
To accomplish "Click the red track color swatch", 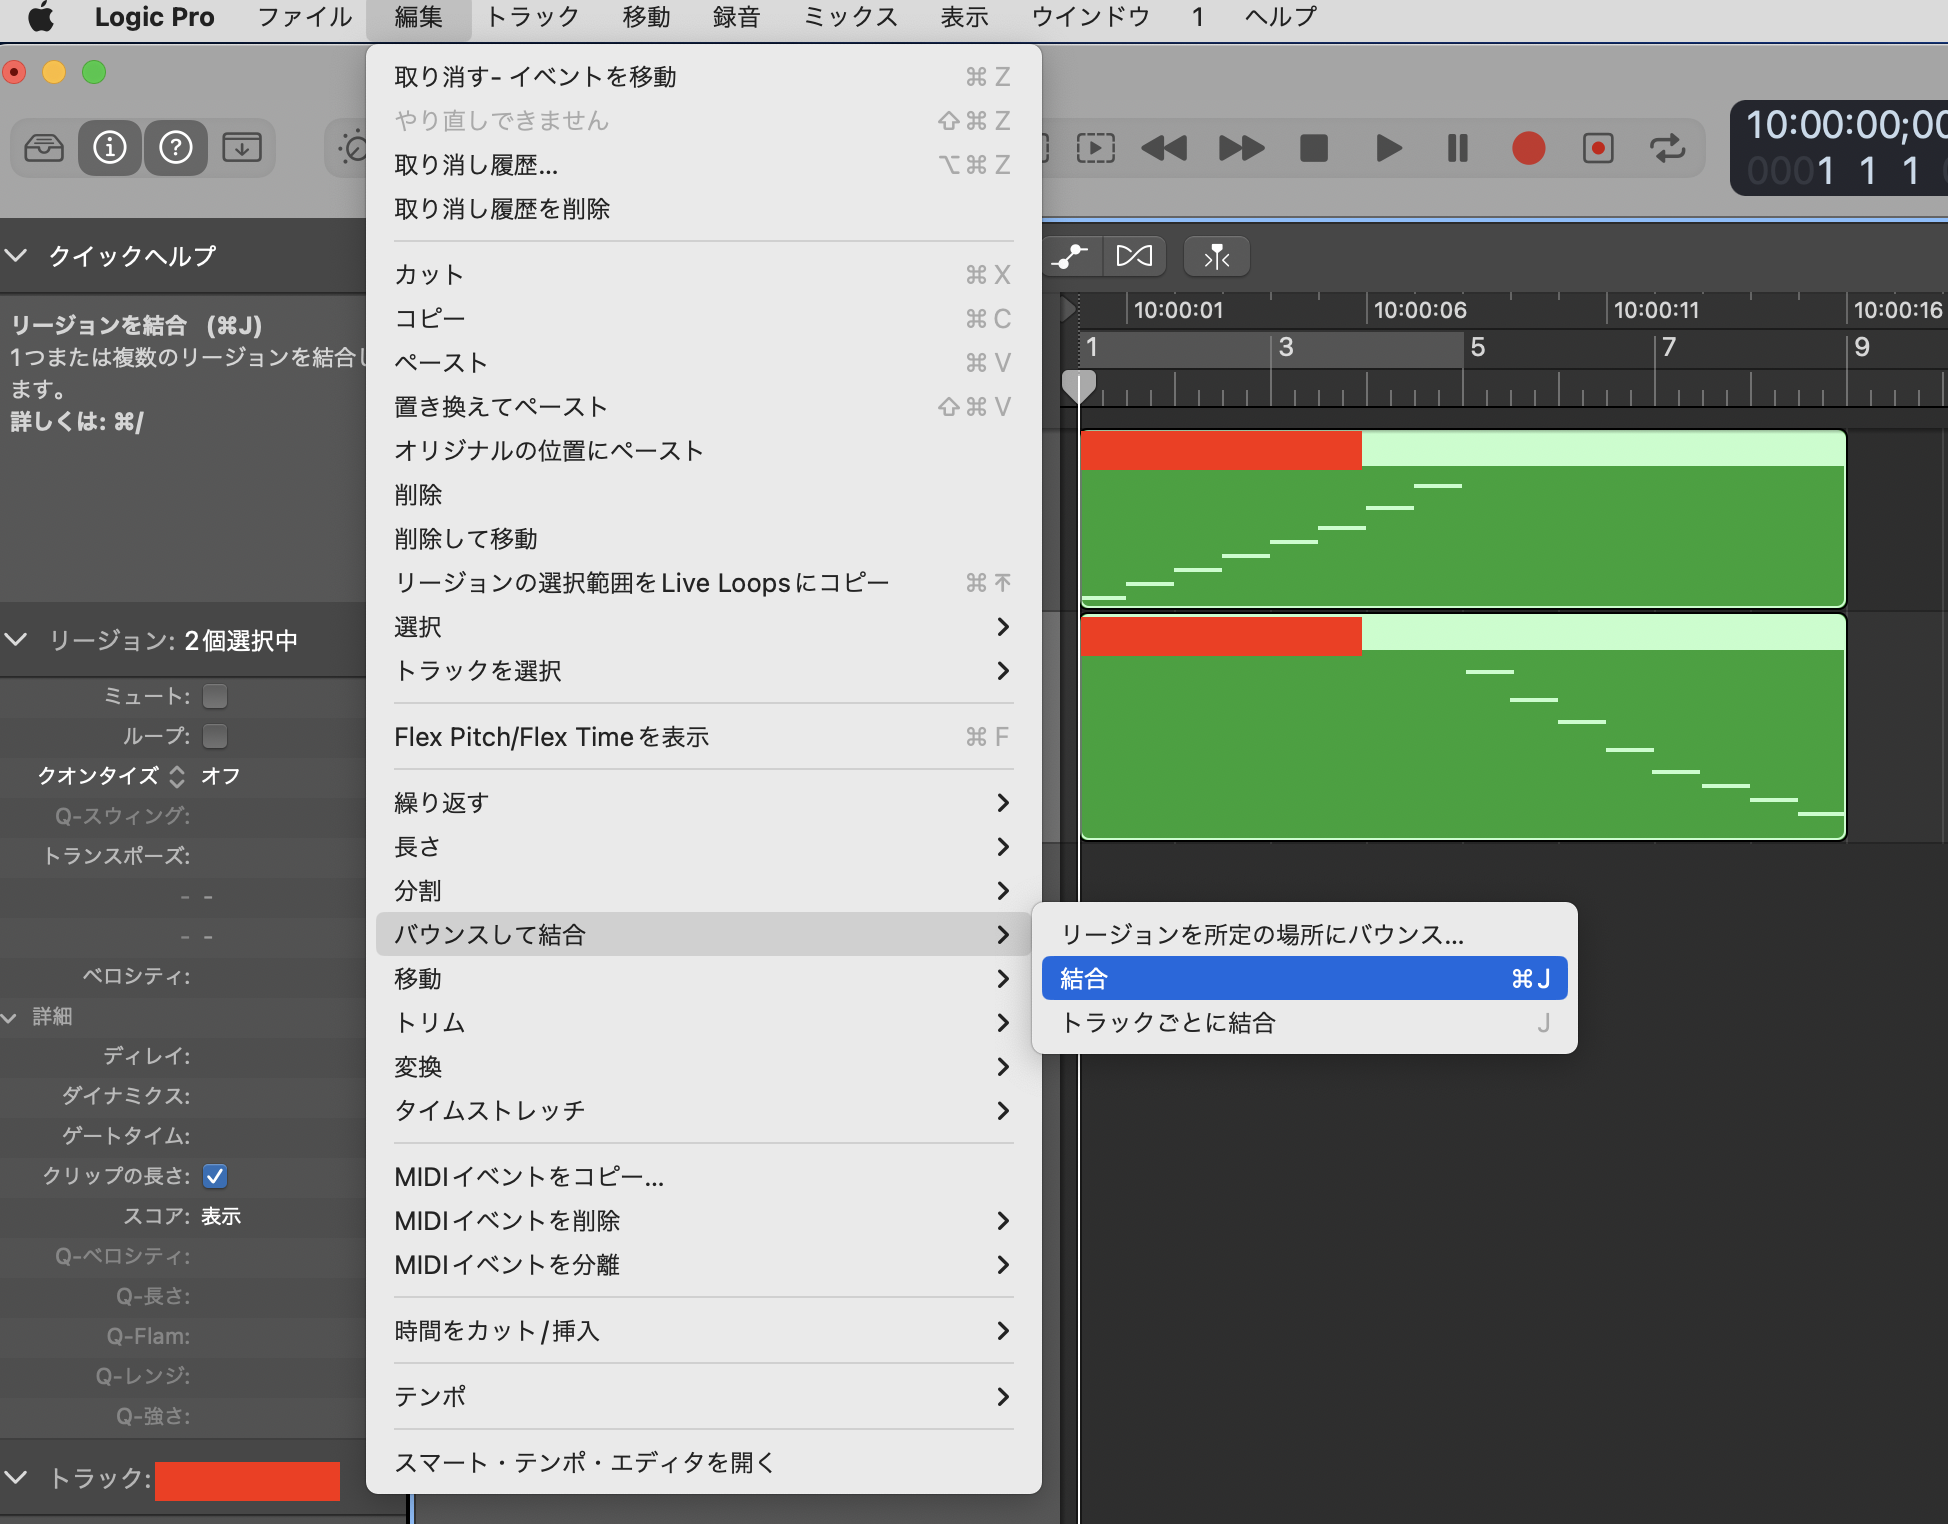I will coord(247,1480).
